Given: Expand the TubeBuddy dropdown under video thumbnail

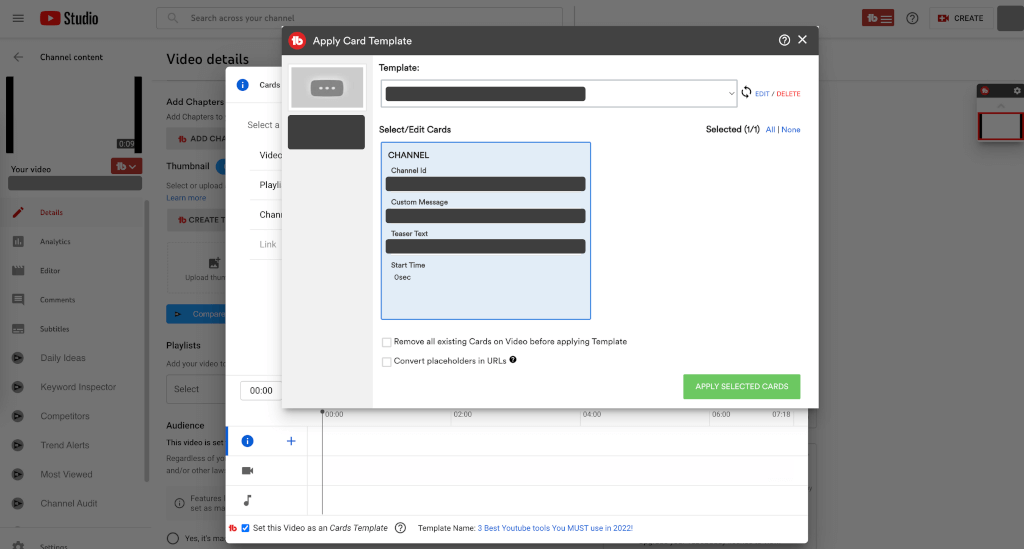Looking at the screenshot, I should point(125,166).
